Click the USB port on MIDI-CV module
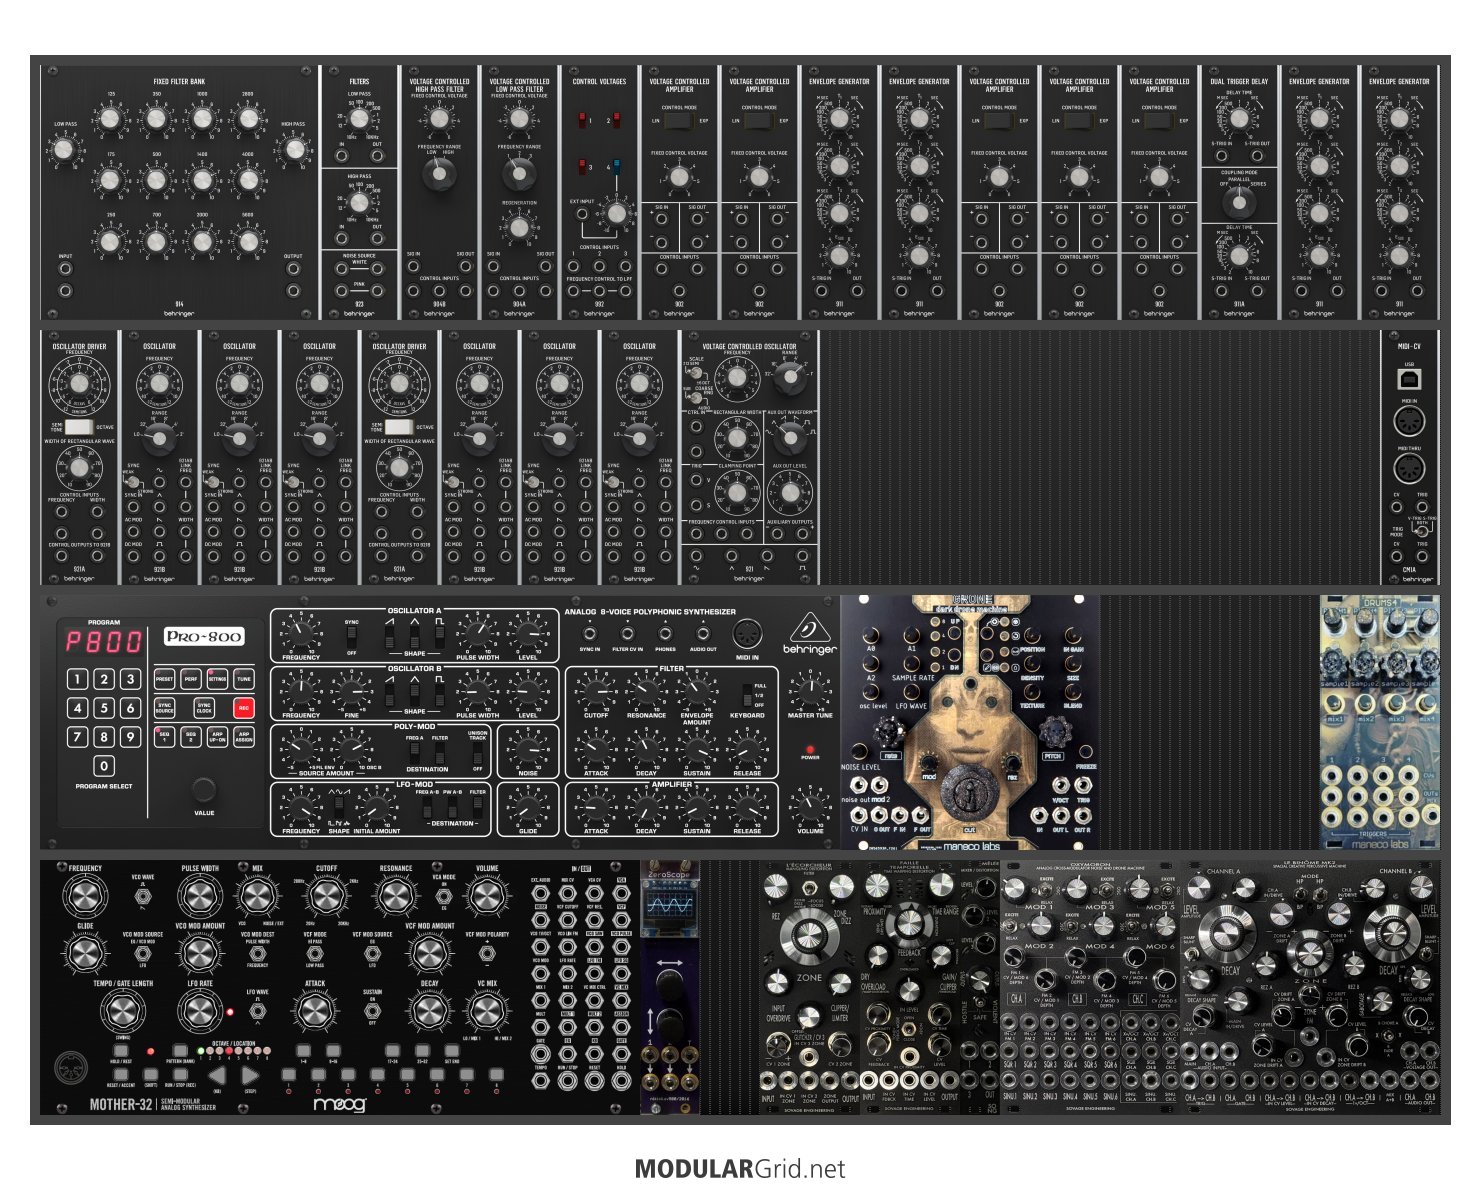The height and width of the screenshot is (1190, 1481). 1409,379
